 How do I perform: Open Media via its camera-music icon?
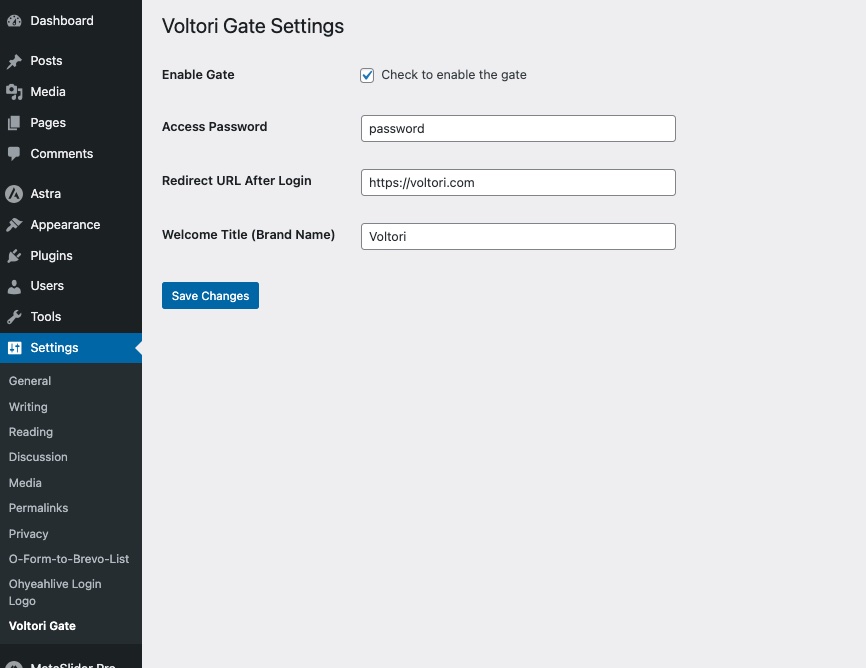pyautogui.click(x=14, y=92)
